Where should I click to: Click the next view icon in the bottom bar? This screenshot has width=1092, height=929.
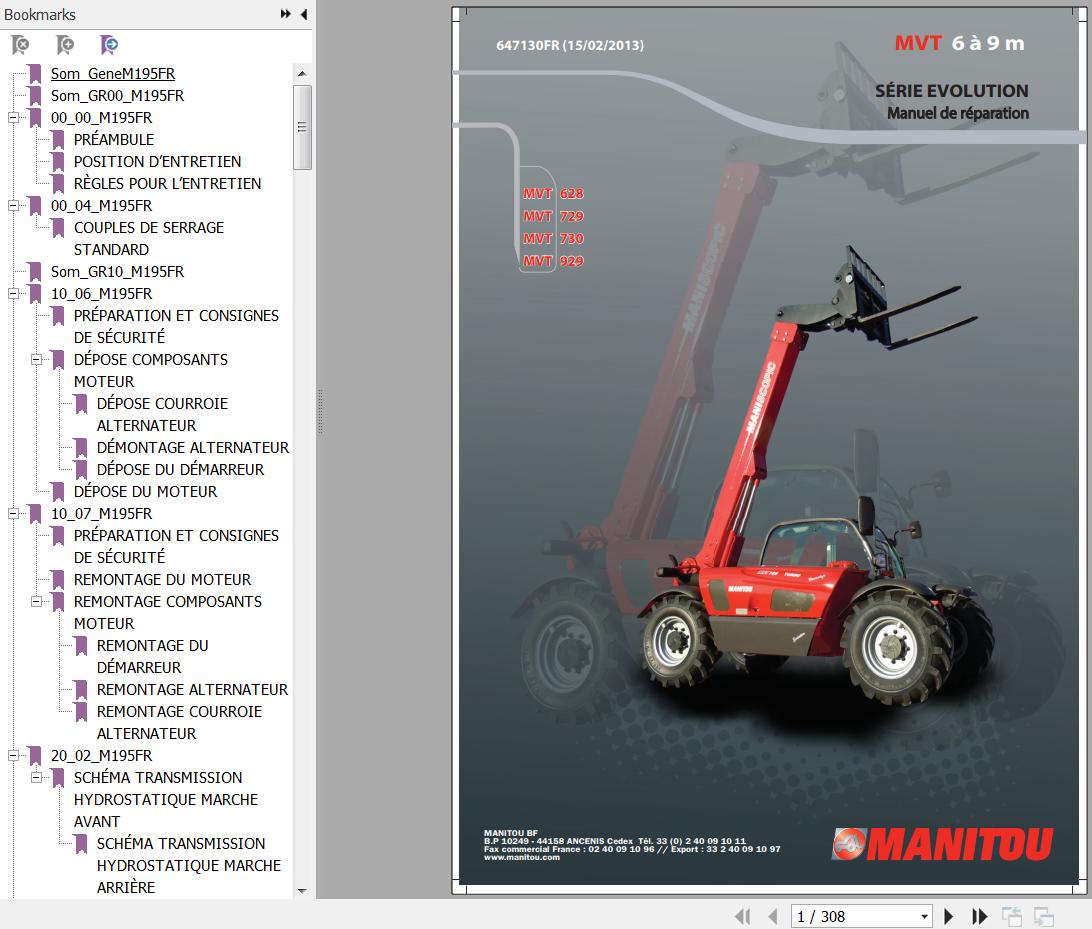1043,916
